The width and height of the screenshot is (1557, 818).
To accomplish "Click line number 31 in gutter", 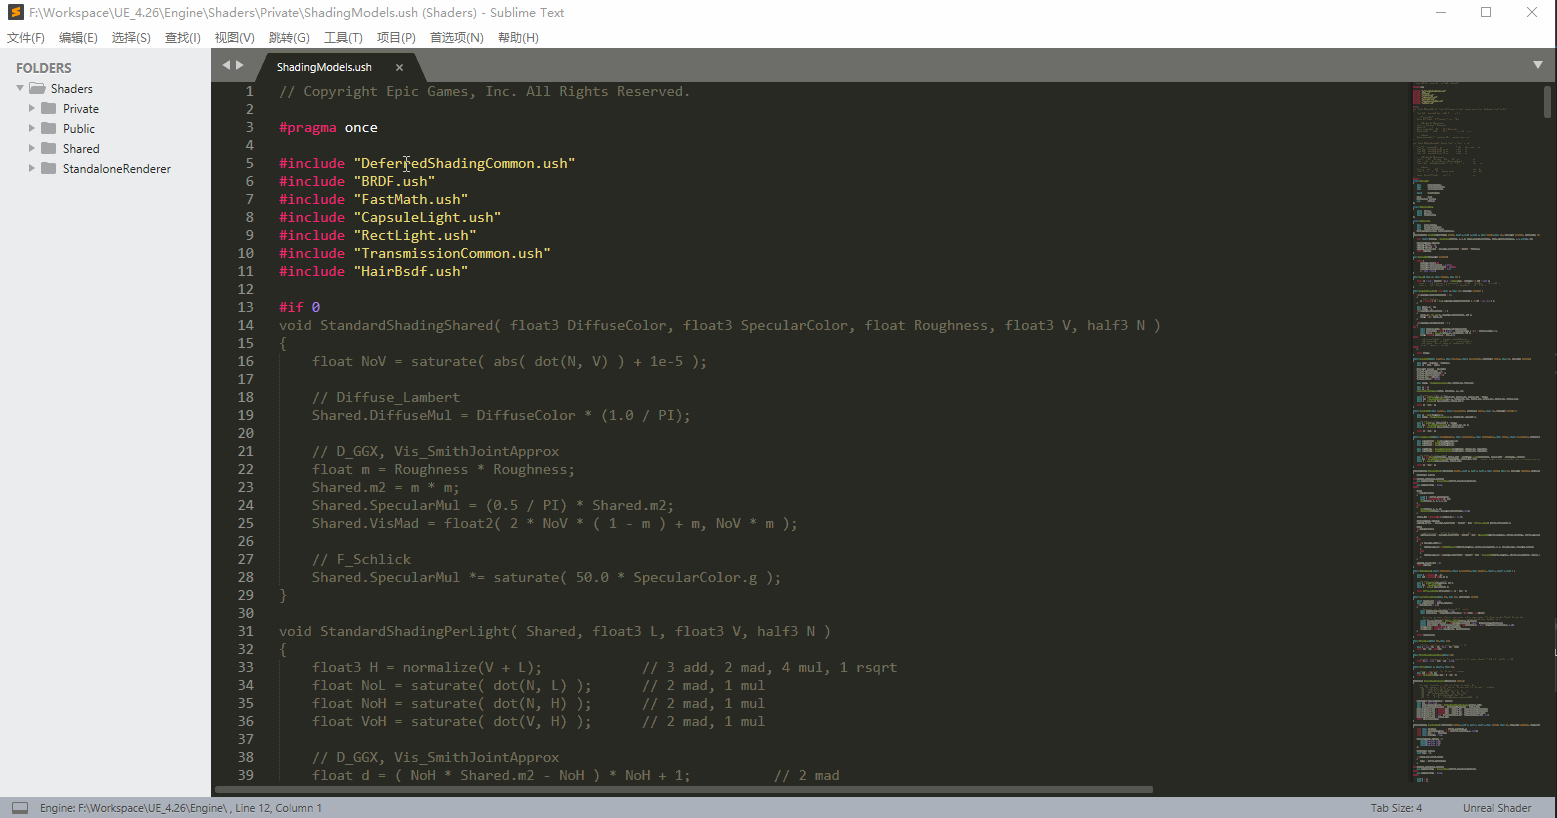I will [x=246, y=631].
